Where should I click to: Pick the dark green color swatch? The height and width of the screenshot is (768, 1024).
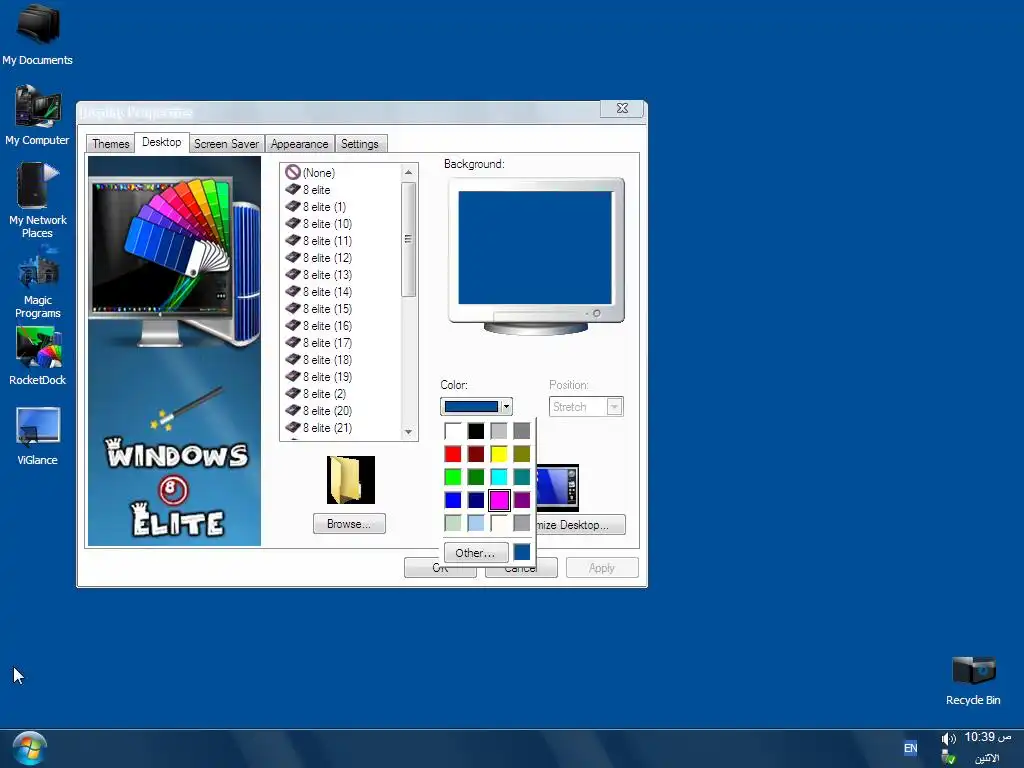(x=476, y=477)
